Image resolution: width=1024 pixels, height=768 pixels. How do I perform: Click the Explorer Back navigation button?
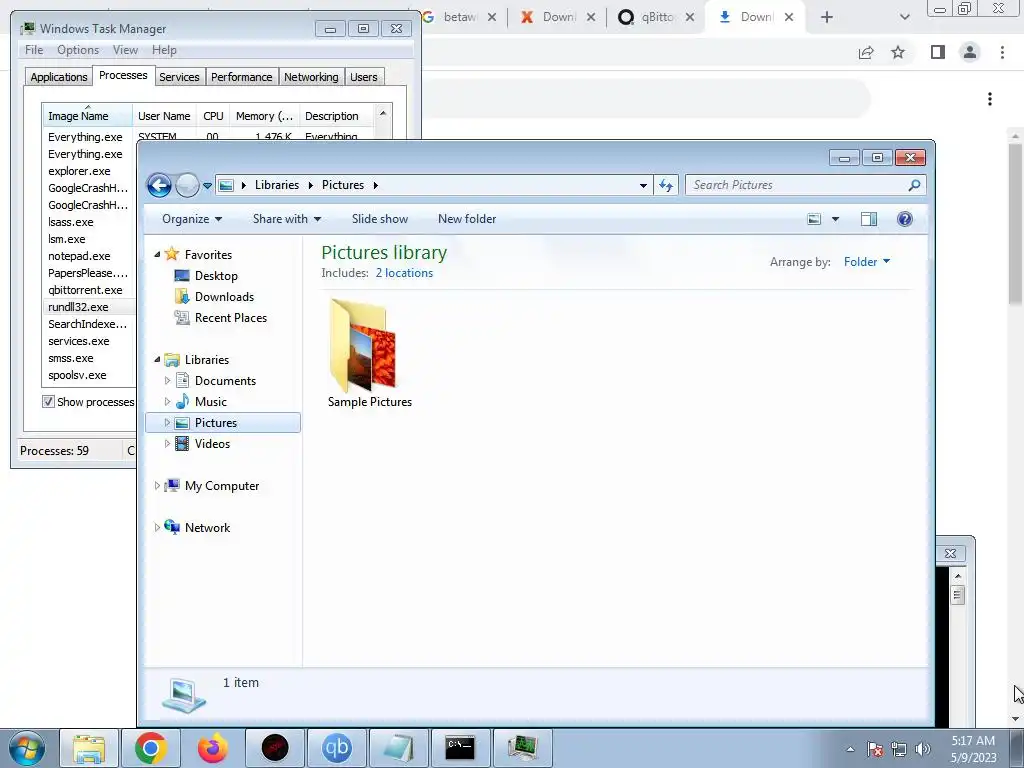pyautogui.click(x=159, y=185)
